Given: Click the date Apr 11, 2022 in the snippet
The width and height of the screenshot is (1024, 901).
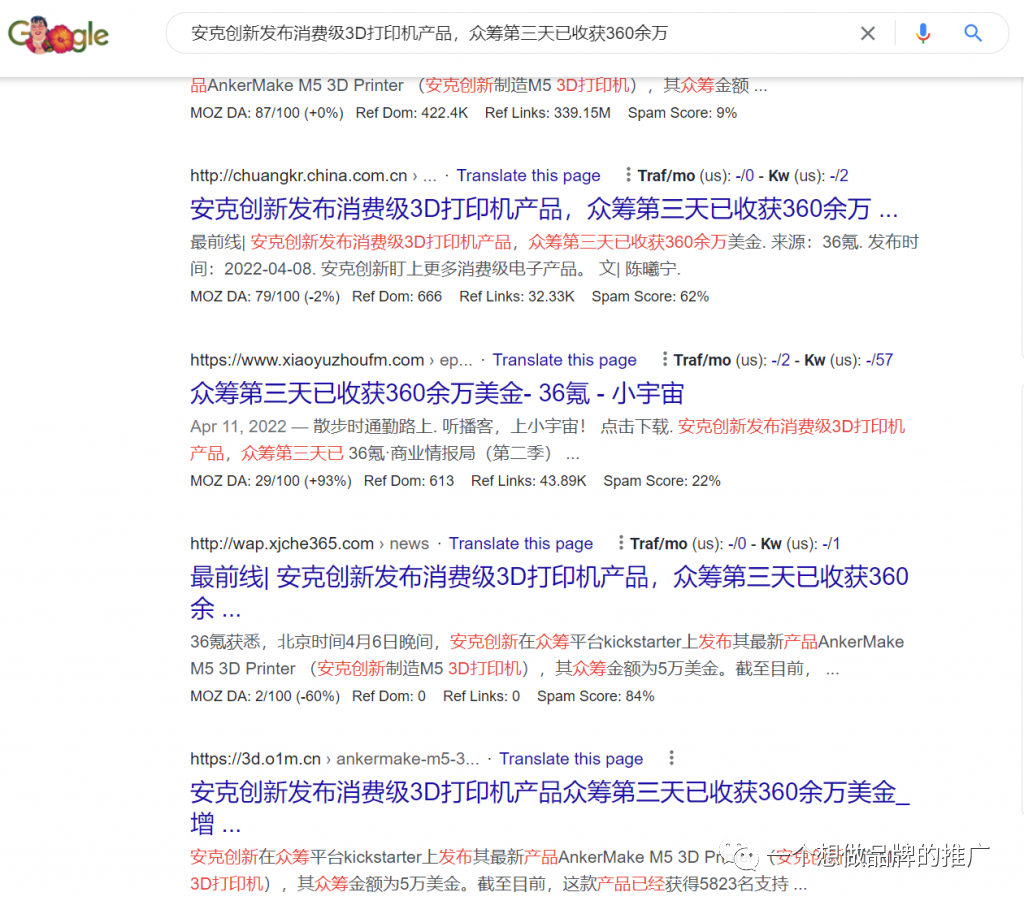Looking at the screenshot, I should [x=238, y=426].
